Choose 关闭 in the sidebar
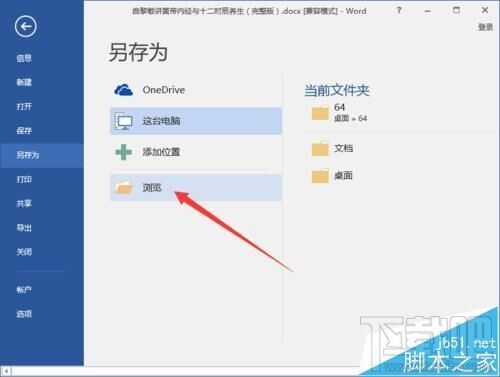This screenshot has height=377, width=500. [x=24, y=252]
